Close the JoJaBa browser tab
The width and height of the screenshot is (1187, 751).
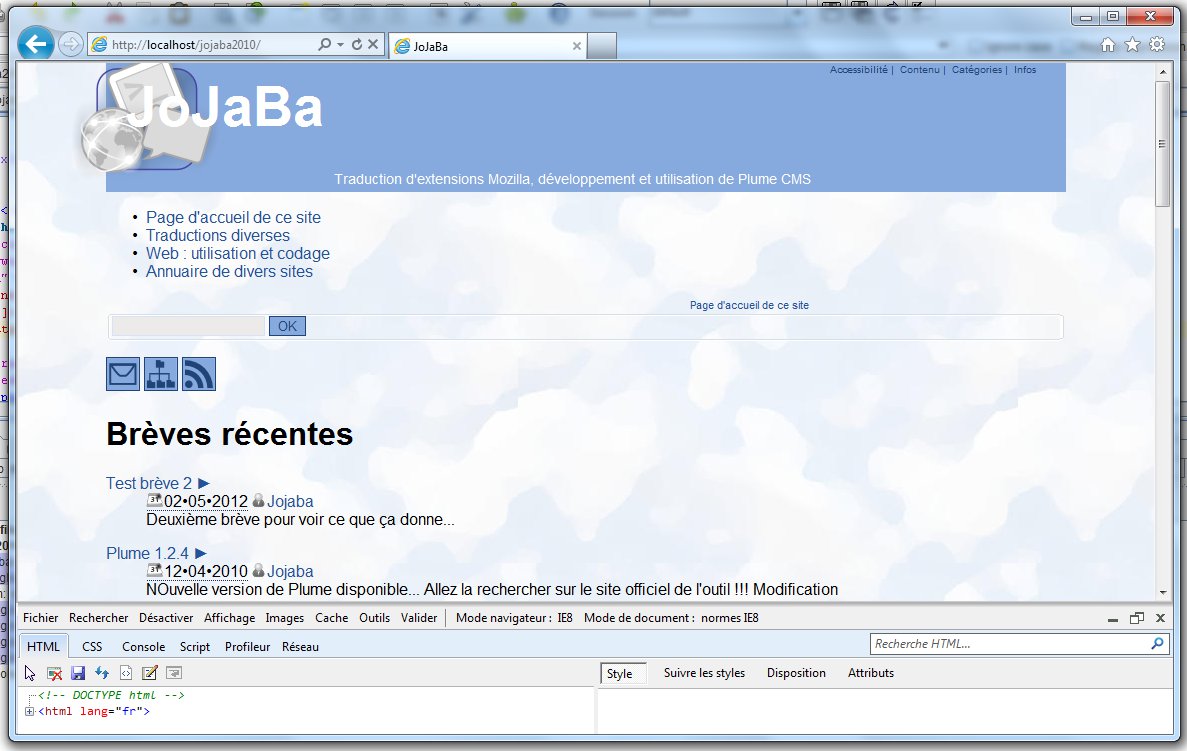(x=577, y=46)
